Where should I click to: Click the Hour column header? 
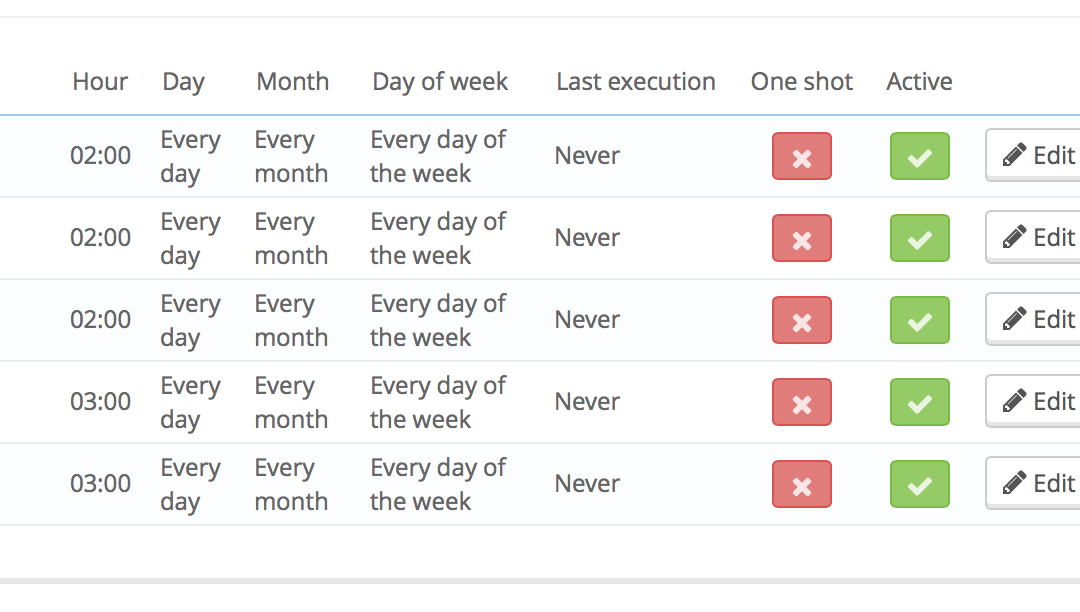point(100,82)
